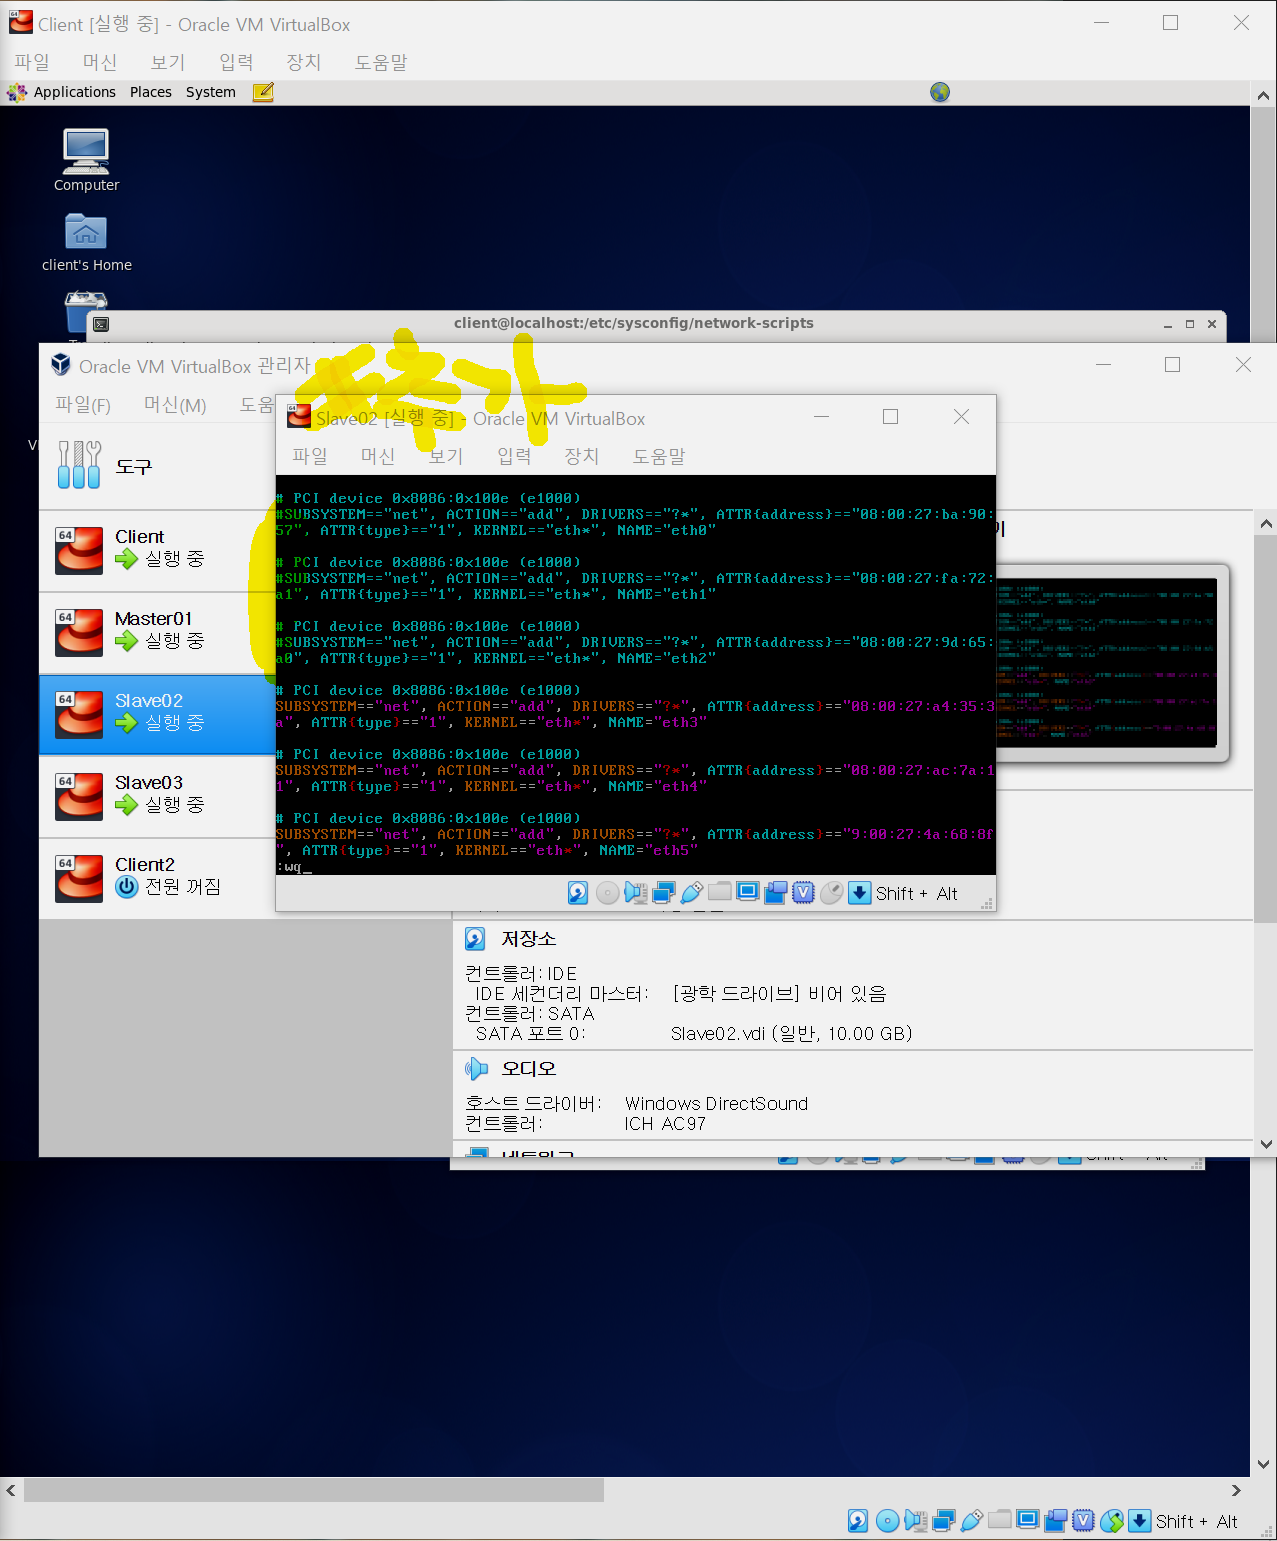
Task: Open 머신 menu in Slave02 window
Action: pos(378,456)
